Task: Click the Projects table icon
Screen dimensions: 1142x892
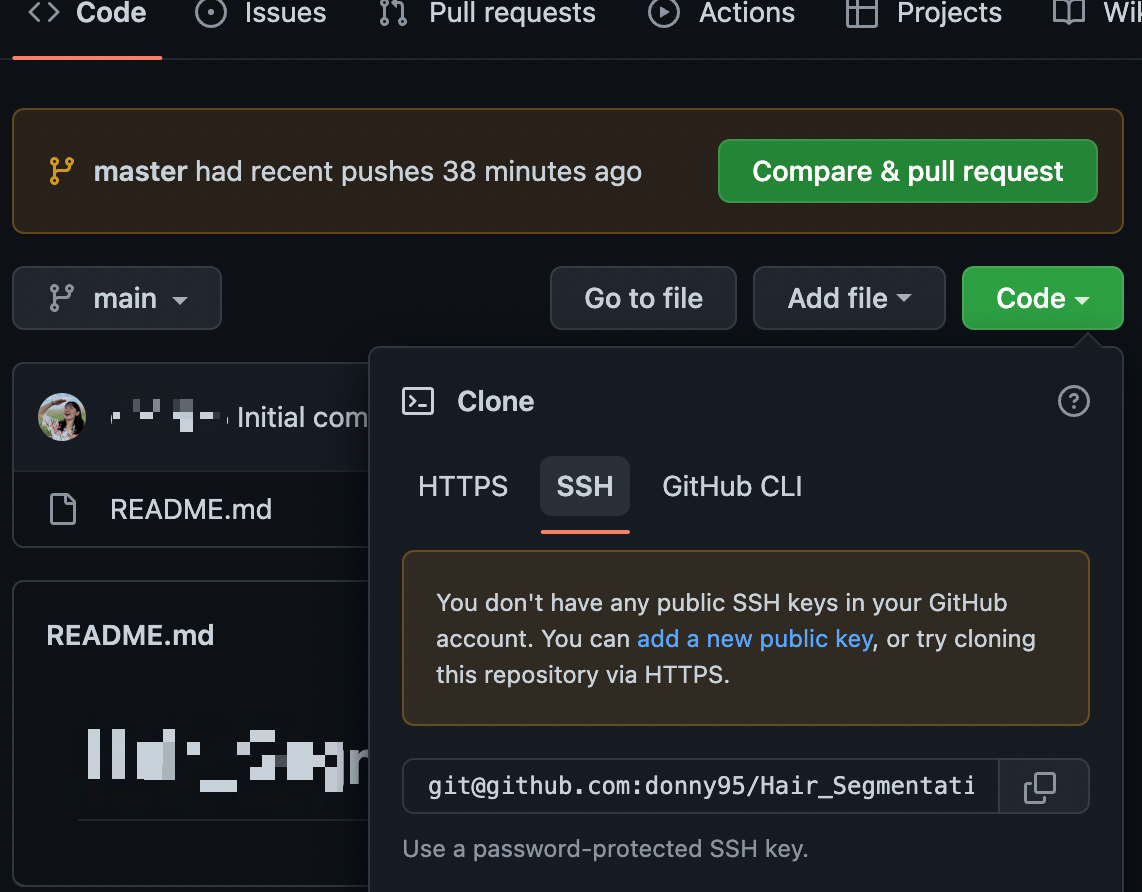Action: (x=862, y=13)
